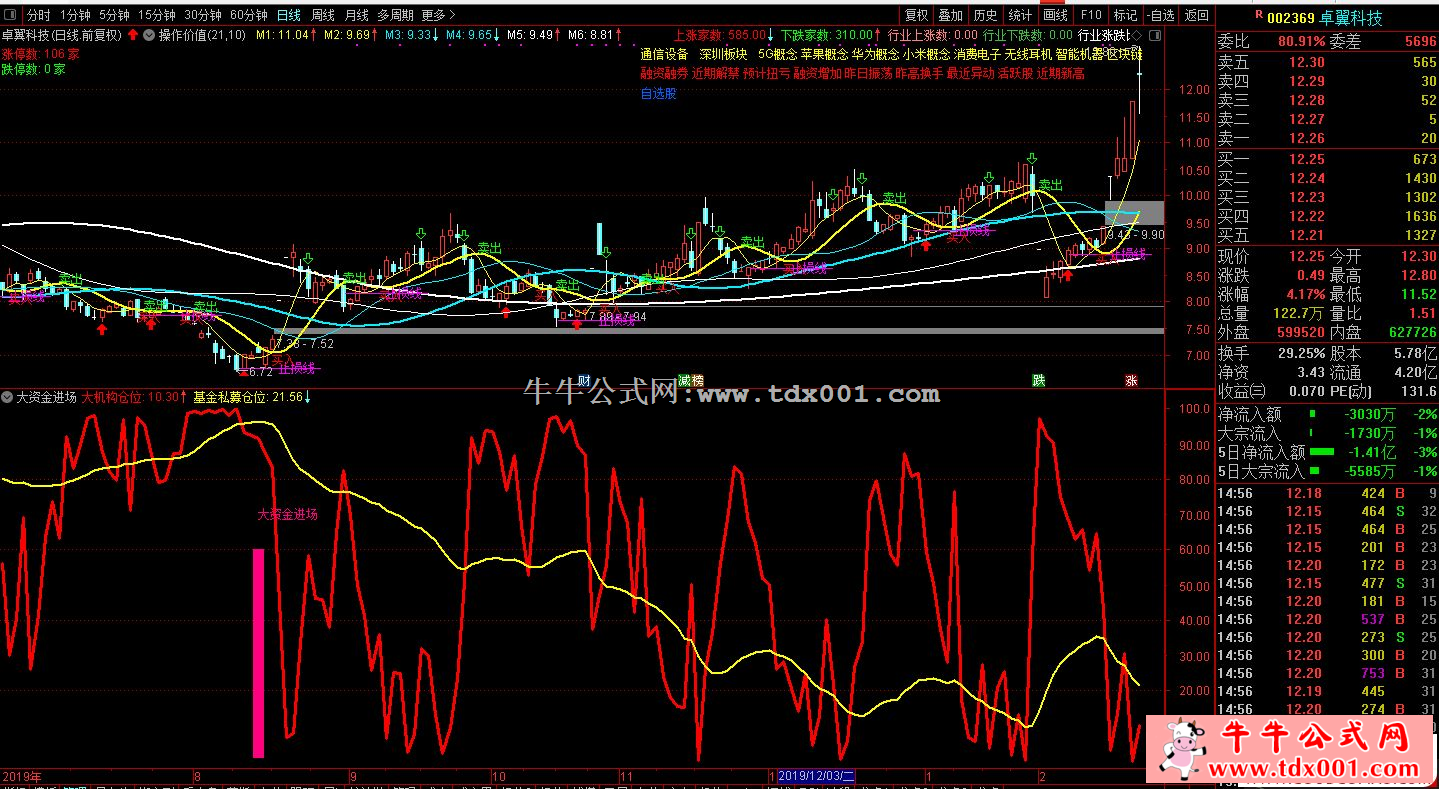1439x789 pixels.
Task: Click the panel layout icon at top-left
Action: (x=9, y=15)
